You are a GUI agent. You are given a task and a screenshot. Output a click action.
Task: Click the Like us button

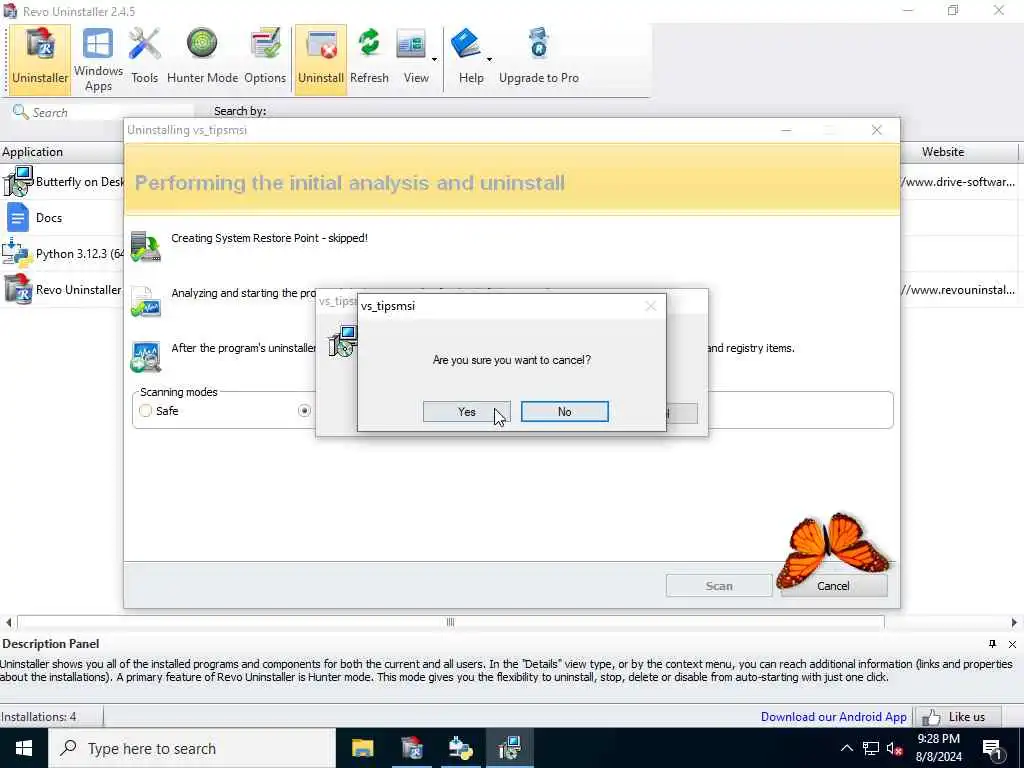tap(958, 717)
